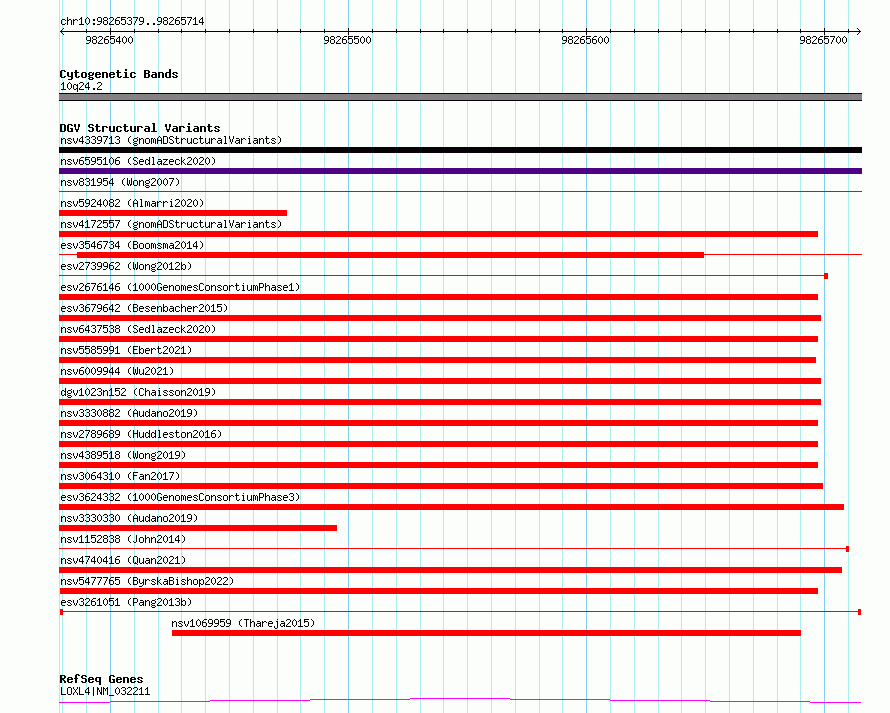This screenshot has height=713, width=890.
Task: Click the red nsv5477765 variant bar
Action: (438, 591)
